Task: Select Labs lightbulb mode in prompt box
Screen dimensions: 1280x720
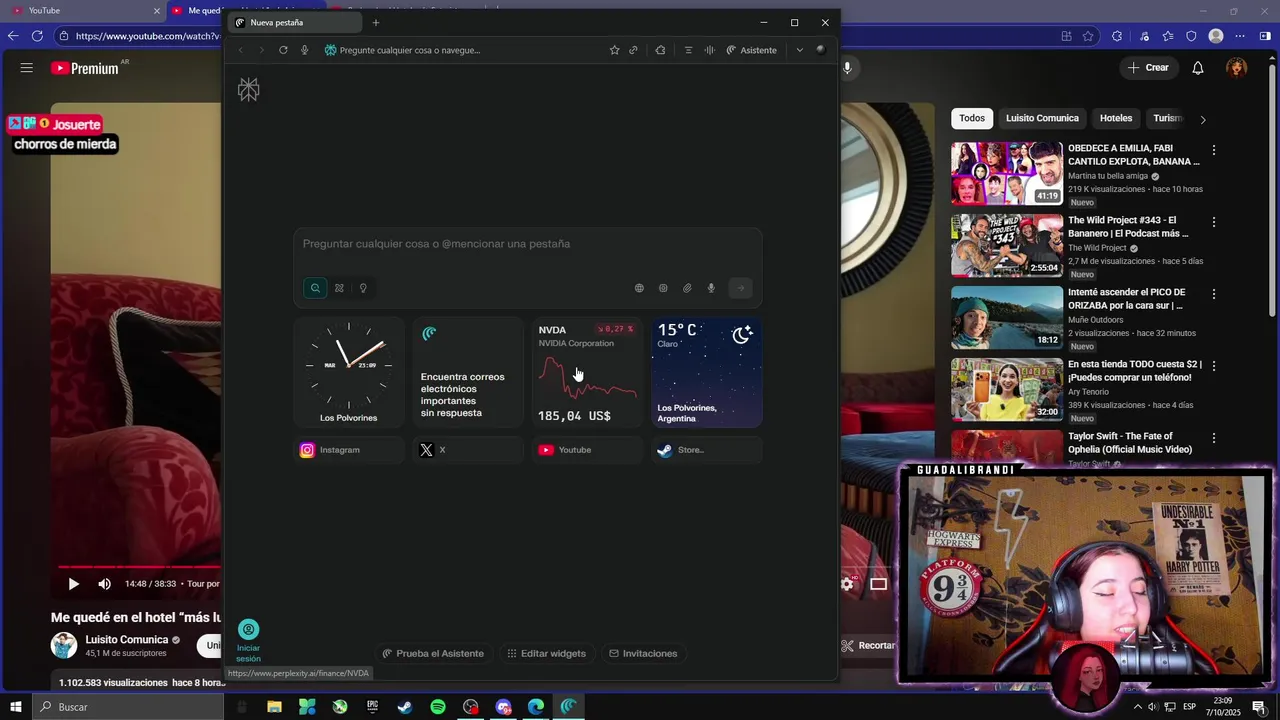Action: pyautogui.click(x=363, y=288)
